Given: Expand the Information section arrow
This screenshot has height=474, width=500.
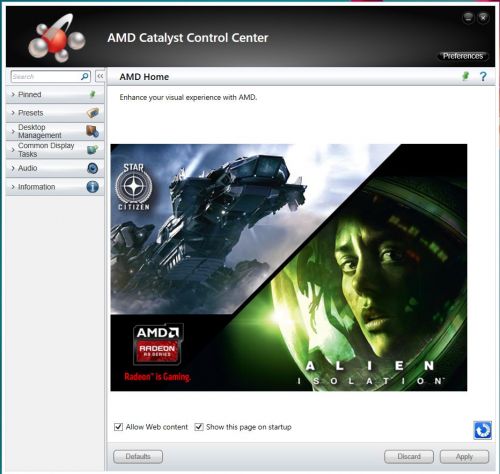Looking at the screenshot, I should [x=13, y=187].
